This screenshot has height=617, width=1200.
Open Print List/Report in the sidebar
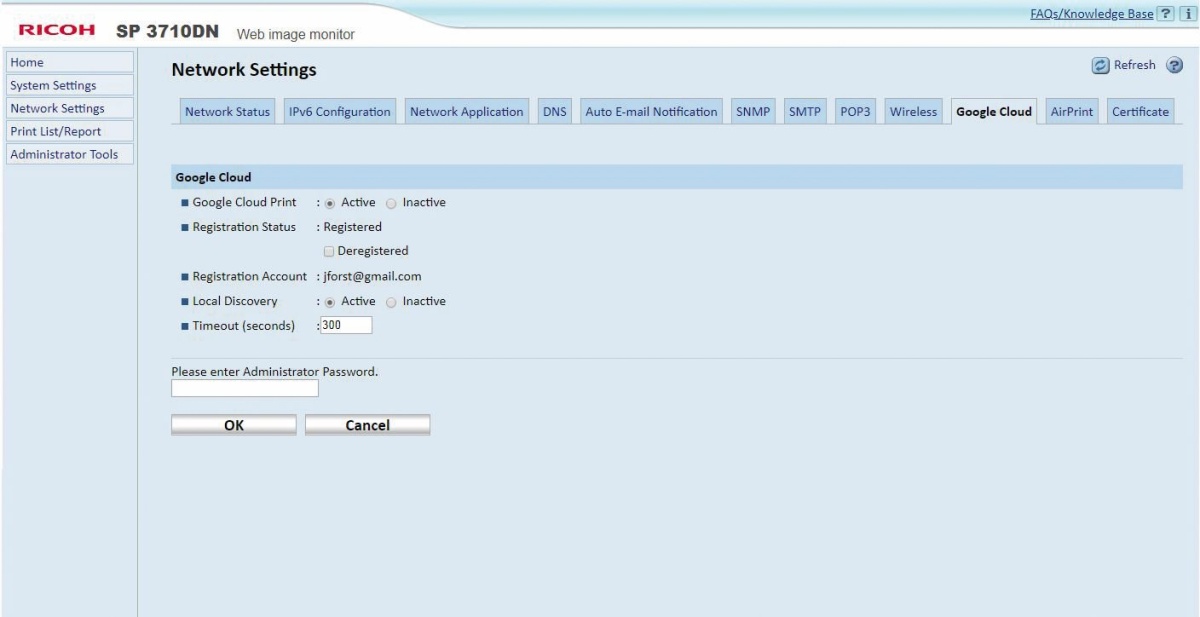[70, 131]
